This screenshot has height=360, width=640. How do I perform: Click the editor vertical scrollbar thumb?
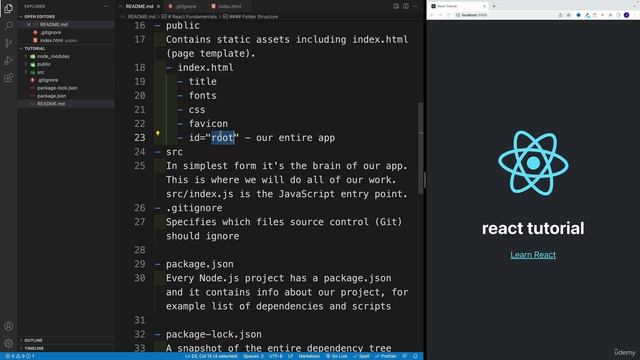point(420,148)
